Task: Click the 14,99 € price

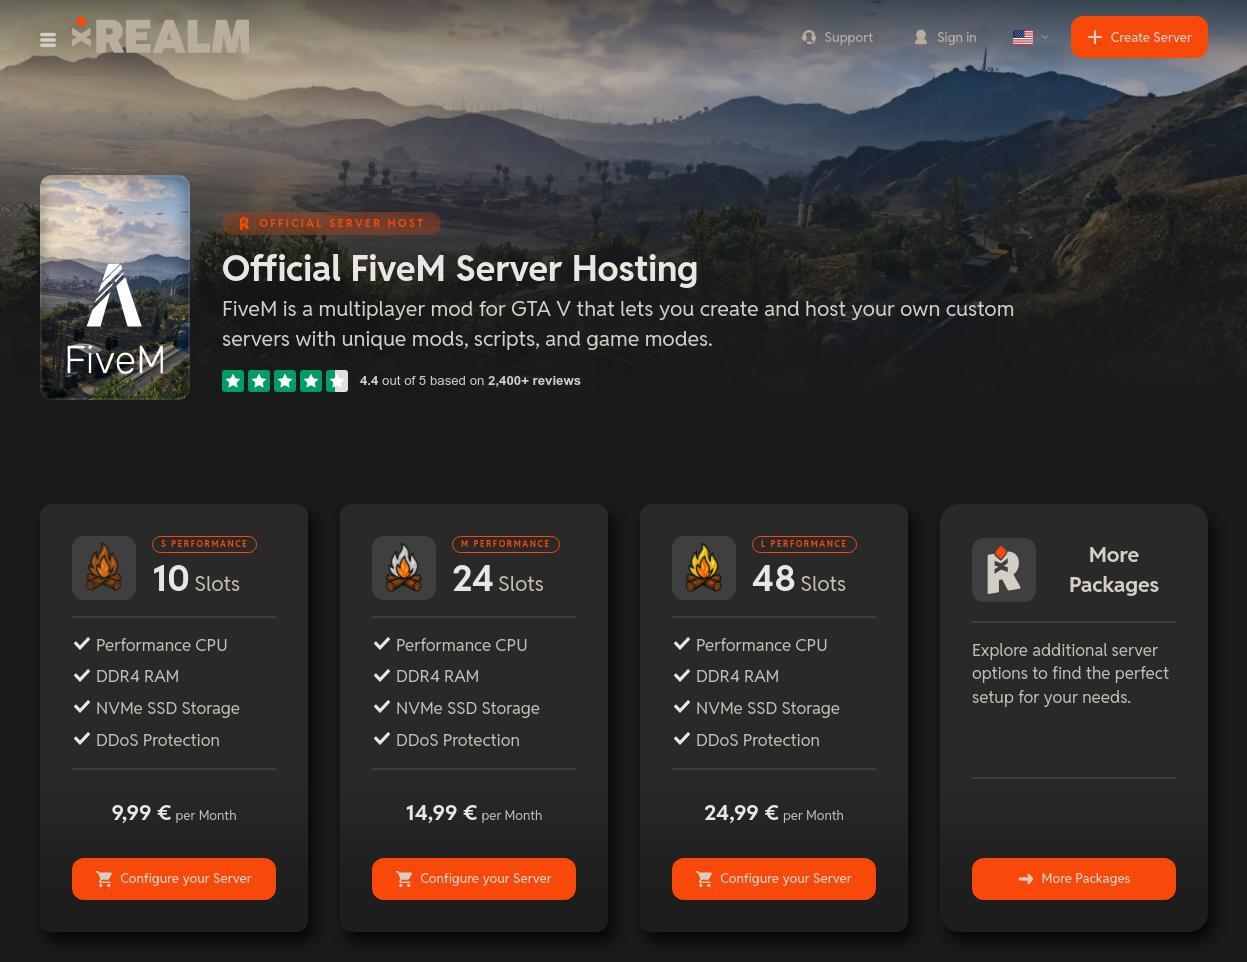Action: 441,813
